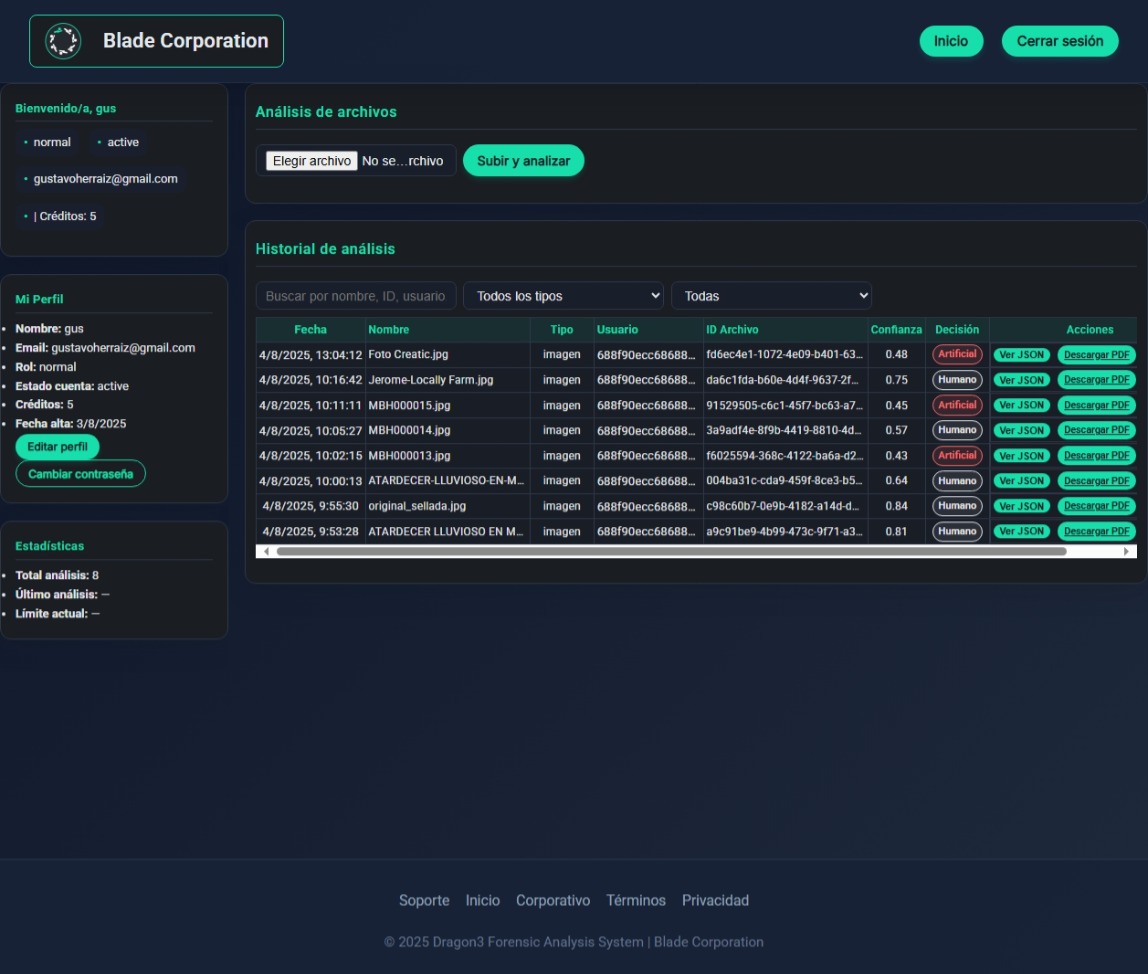Screen dimensions: 1148x974
Task: Click the Blade Corporation logo icon
Action: click(x=64, y=41)
